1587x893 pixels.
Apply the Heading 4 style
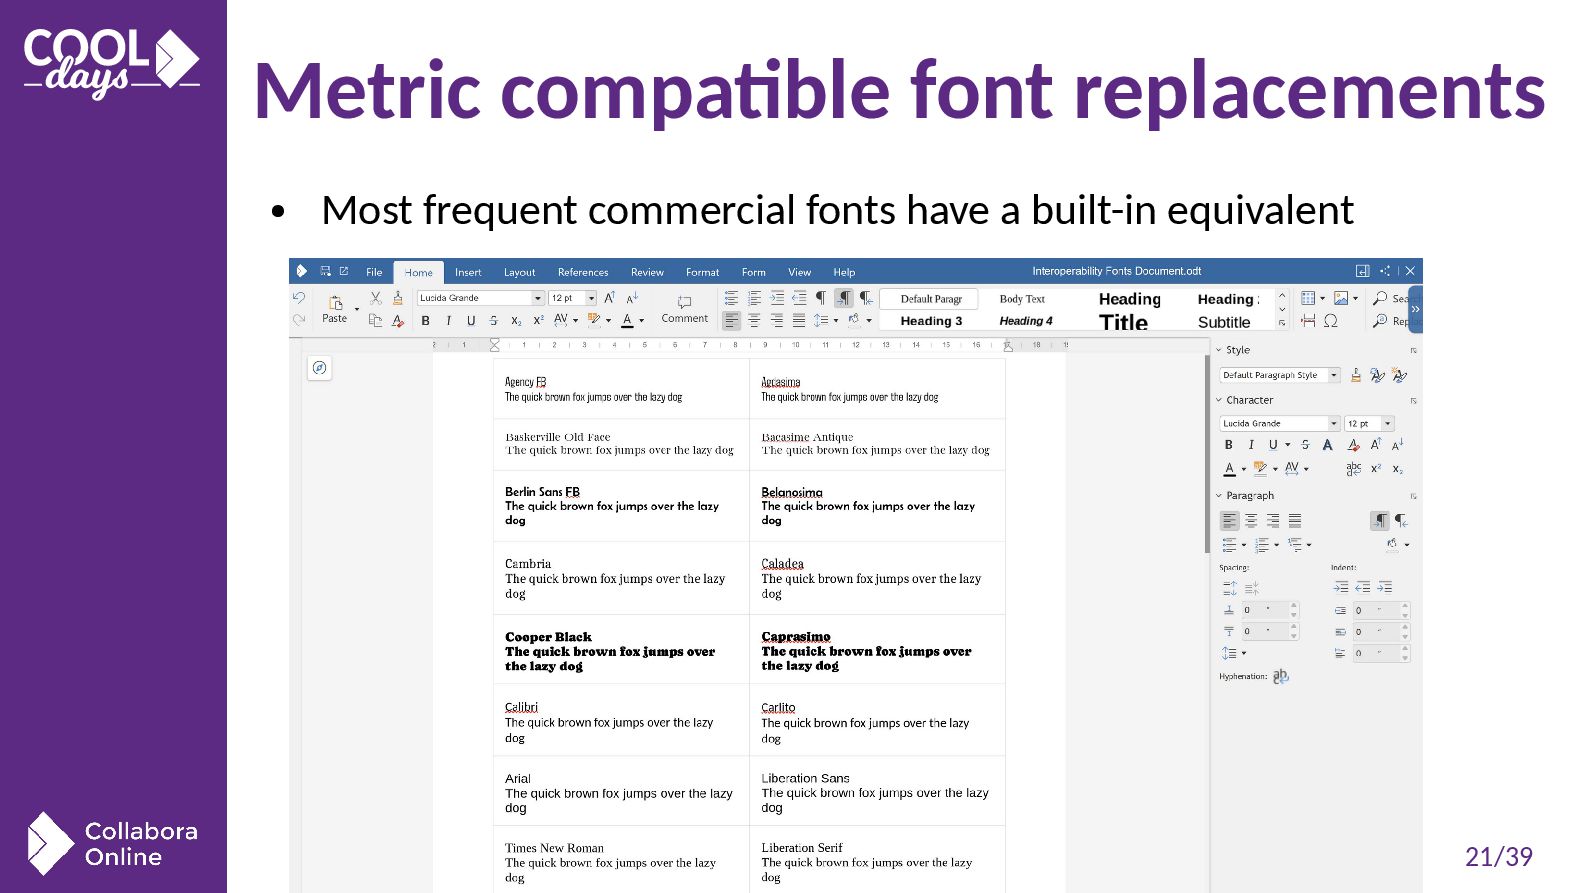(1026, 321)
